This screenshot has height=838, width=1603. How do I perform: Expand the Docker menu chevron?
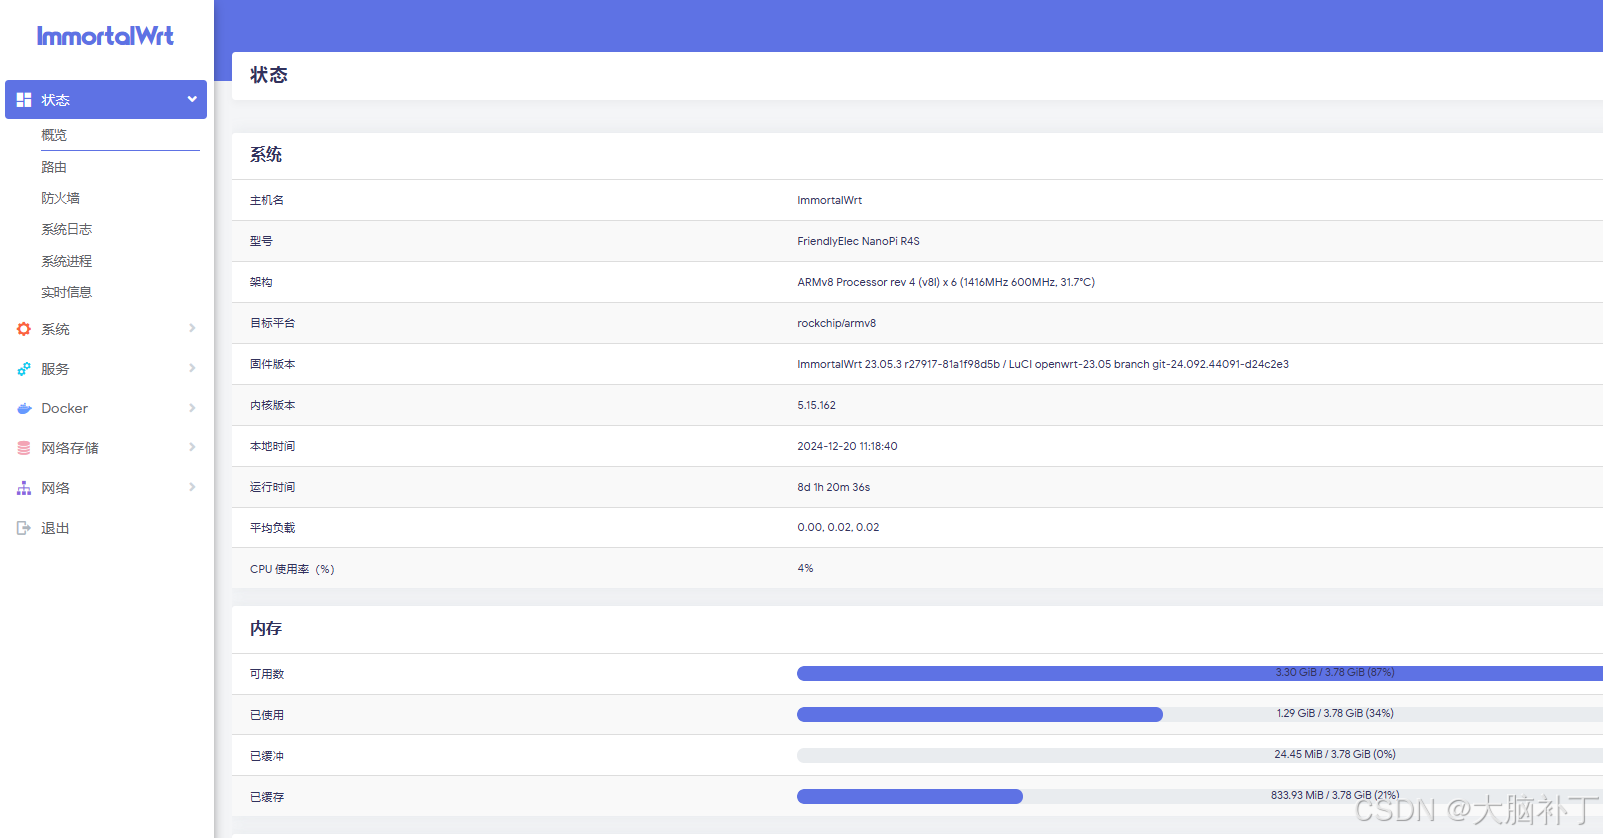click(x=192, y=408)
